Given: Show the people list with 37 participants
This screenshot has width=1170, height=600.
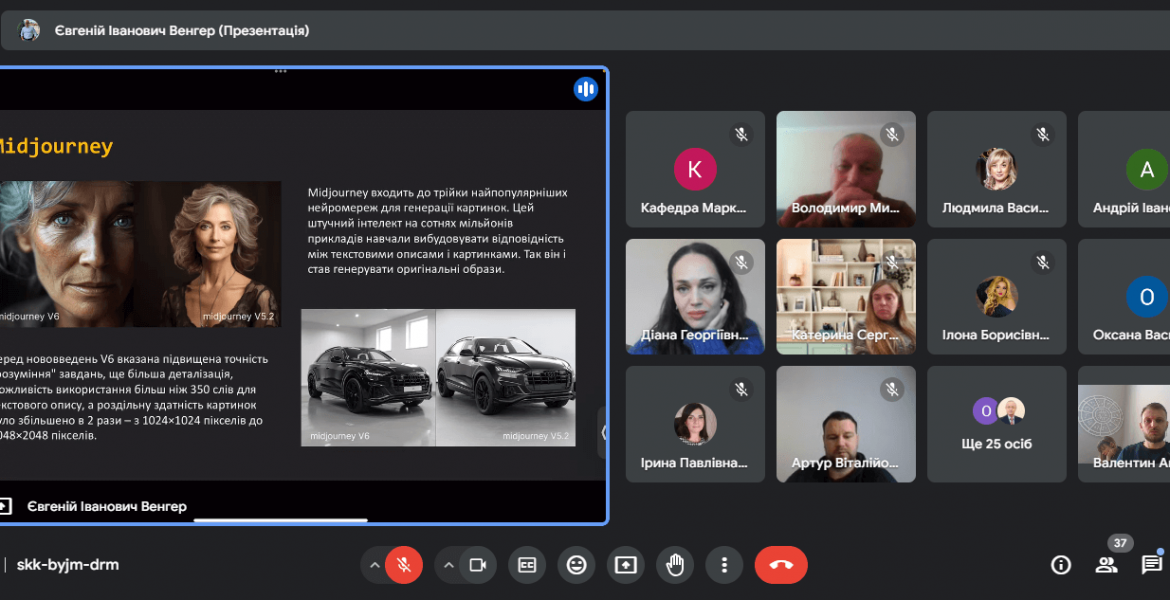Looking at the screenshot, I should click(x=1107, y=565).
